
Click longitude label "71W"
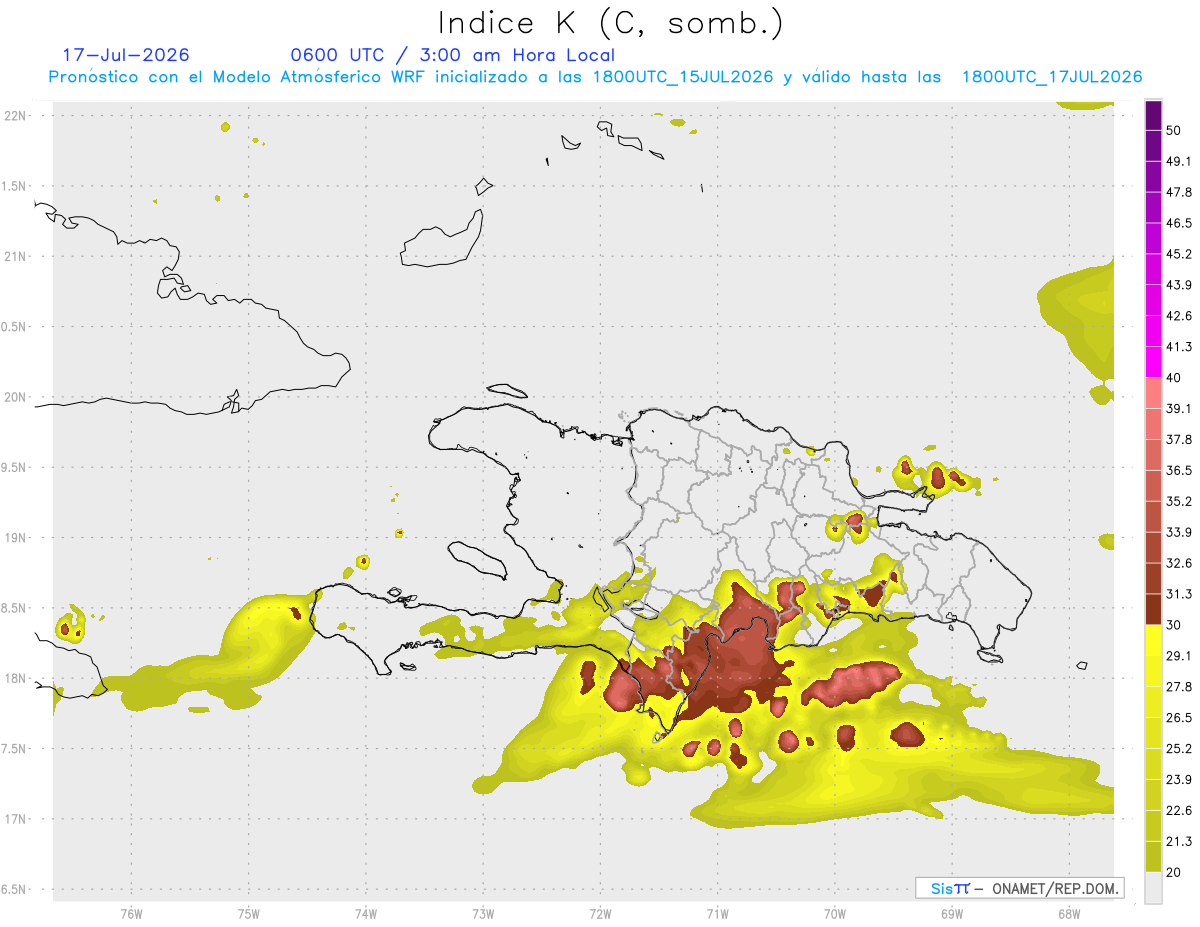click(717, 913)
